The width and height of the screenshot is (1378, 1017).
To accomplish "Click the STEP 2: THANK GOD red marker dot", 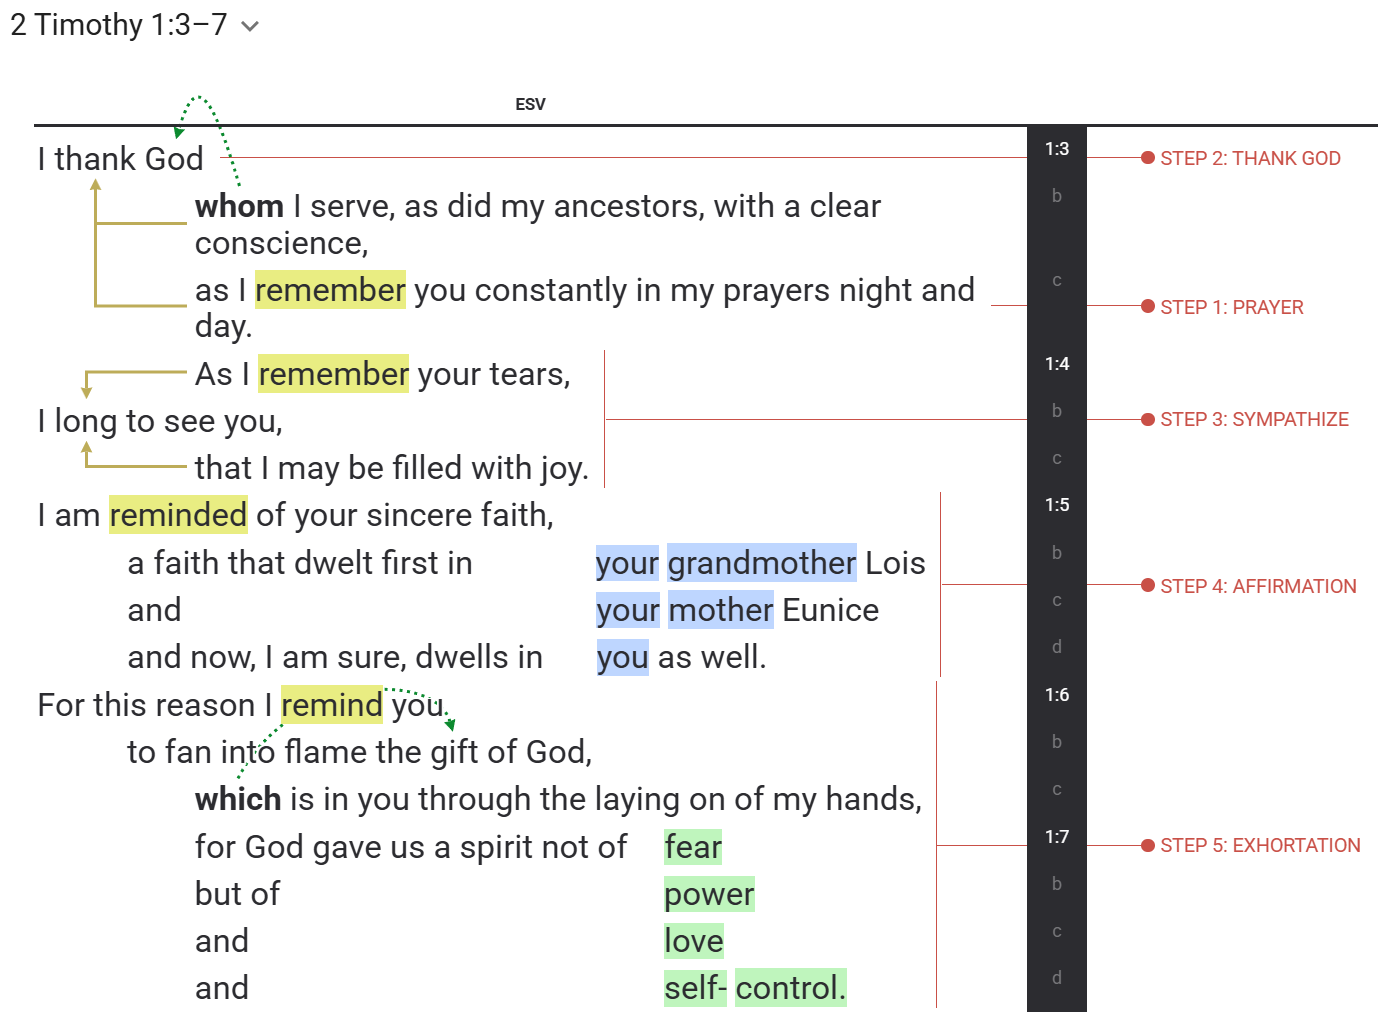I will pos(1146,157).
